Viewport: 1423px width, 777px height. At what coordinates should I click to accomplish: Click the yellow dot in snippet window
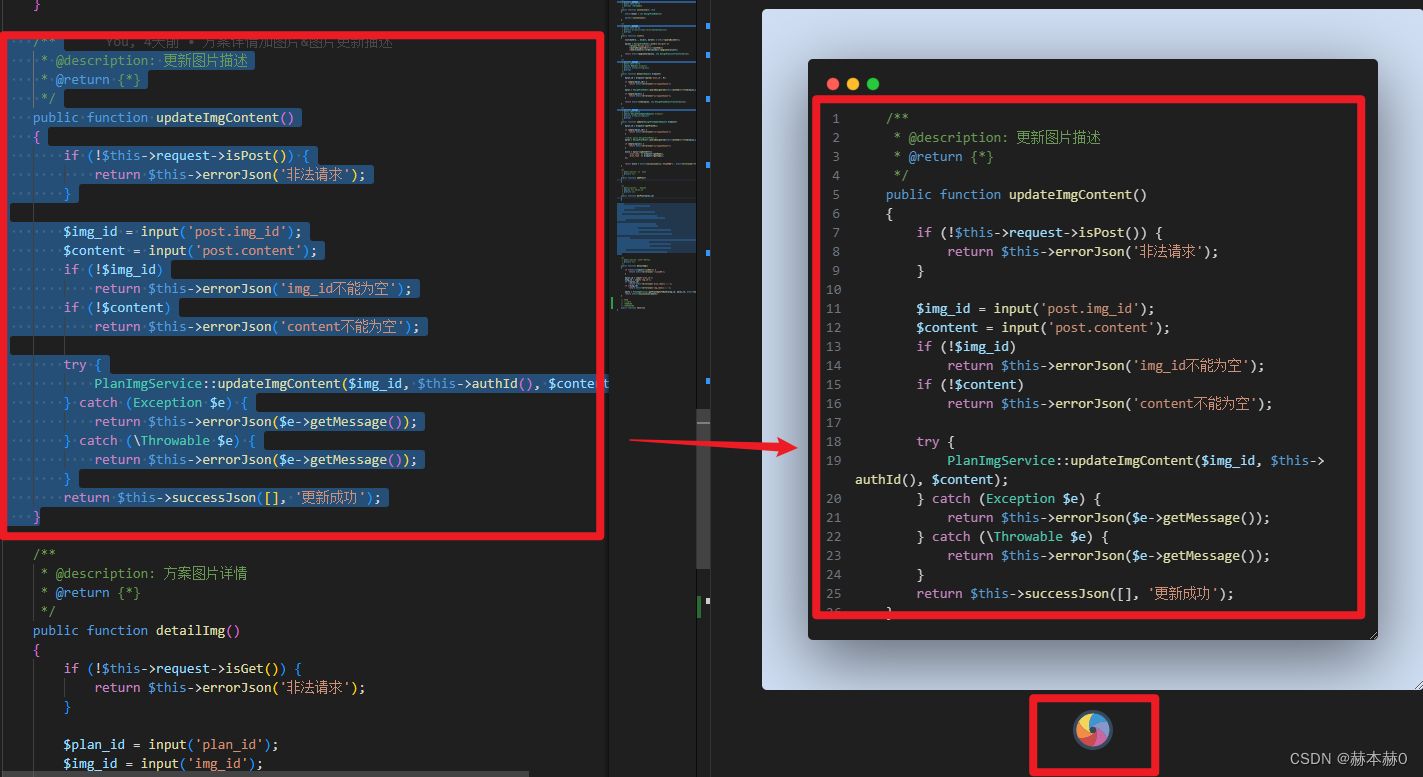[853, 84]
